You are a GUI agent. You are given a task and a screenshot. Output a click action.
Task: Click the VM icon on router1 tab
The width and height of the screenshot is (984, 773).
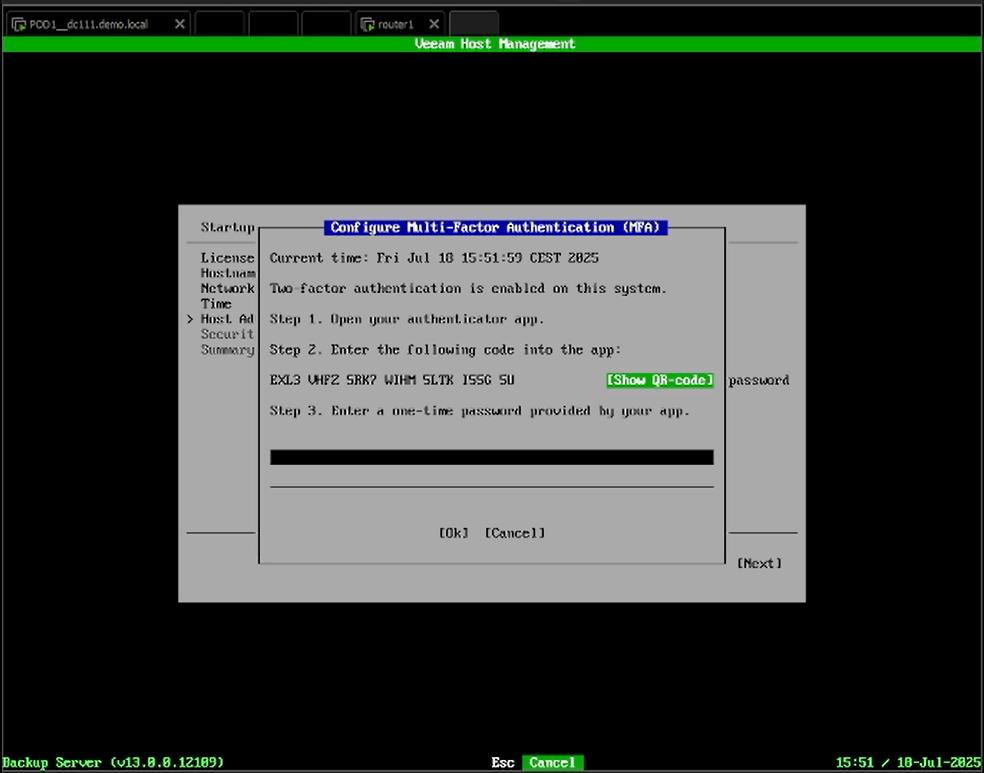pyautogui.click(x=367, y=24)
